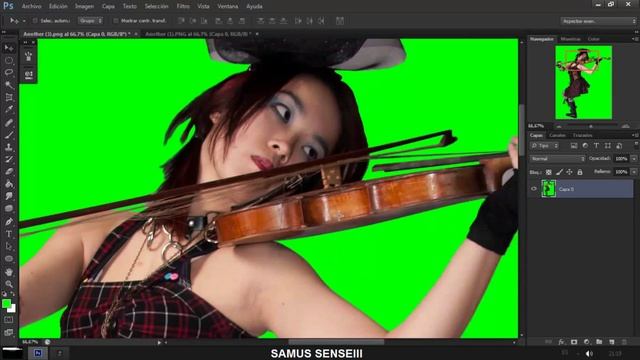Select the Eyedropper tool

point(9,109)
